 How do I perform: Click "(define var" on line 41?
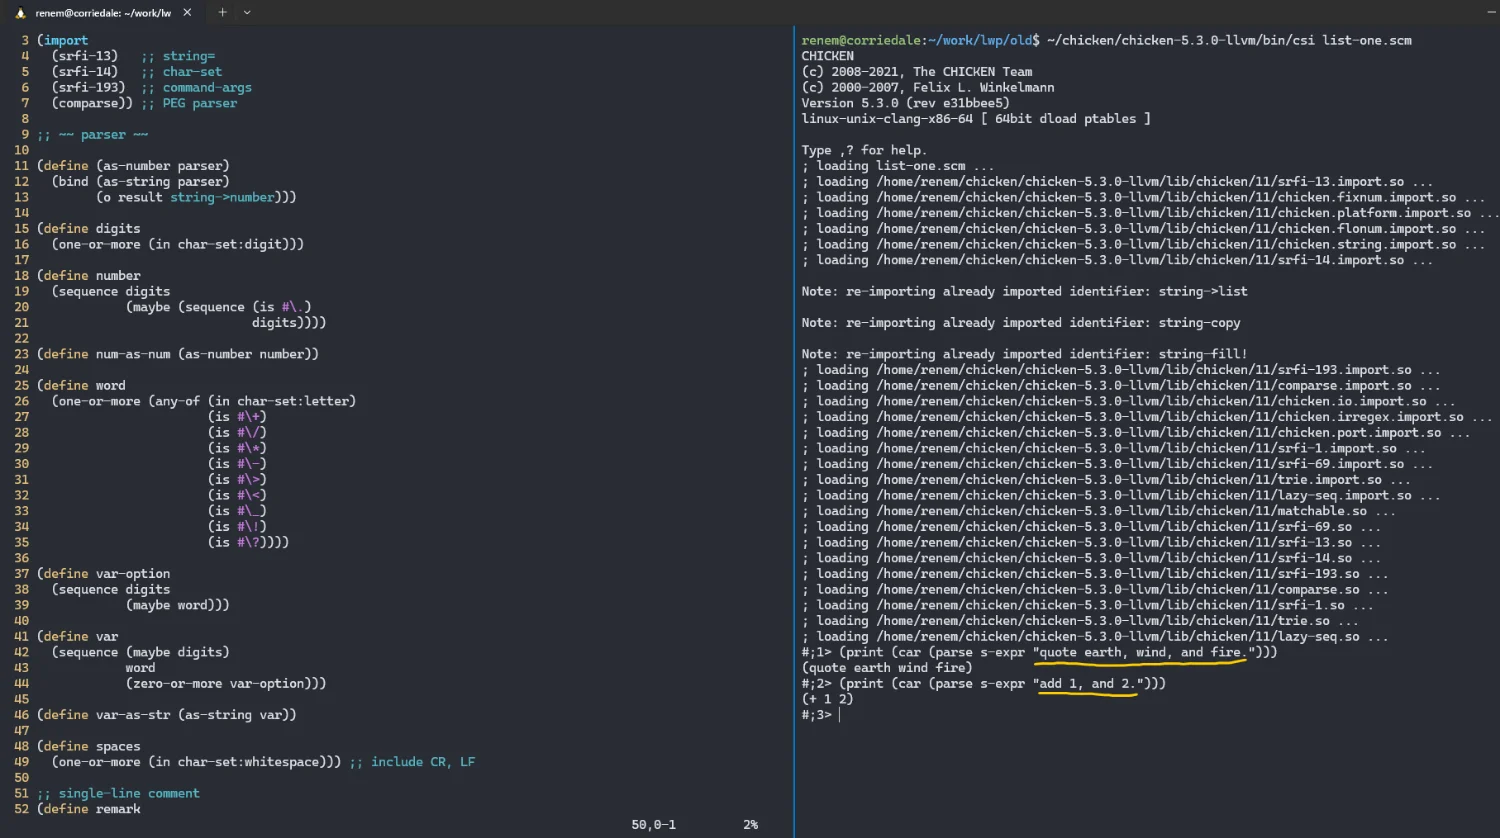[77, 637]
